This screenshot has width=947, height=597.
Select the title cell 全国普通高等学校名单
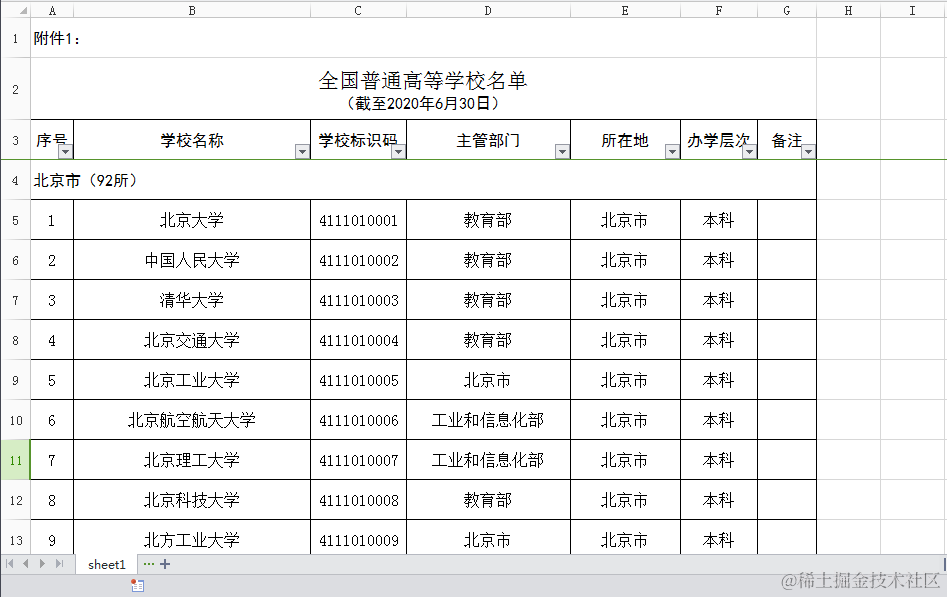pyautogui.click(x=423, y=89)
